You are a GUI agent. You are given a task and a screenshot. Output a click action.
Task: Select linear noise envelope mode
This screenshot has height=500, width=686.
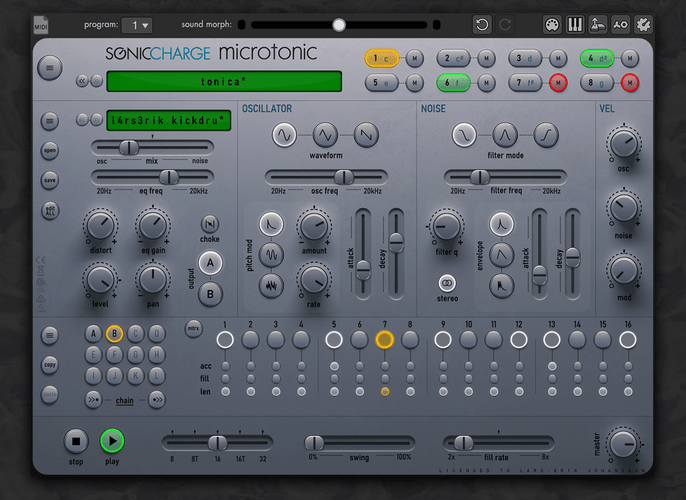coord(501,255)
